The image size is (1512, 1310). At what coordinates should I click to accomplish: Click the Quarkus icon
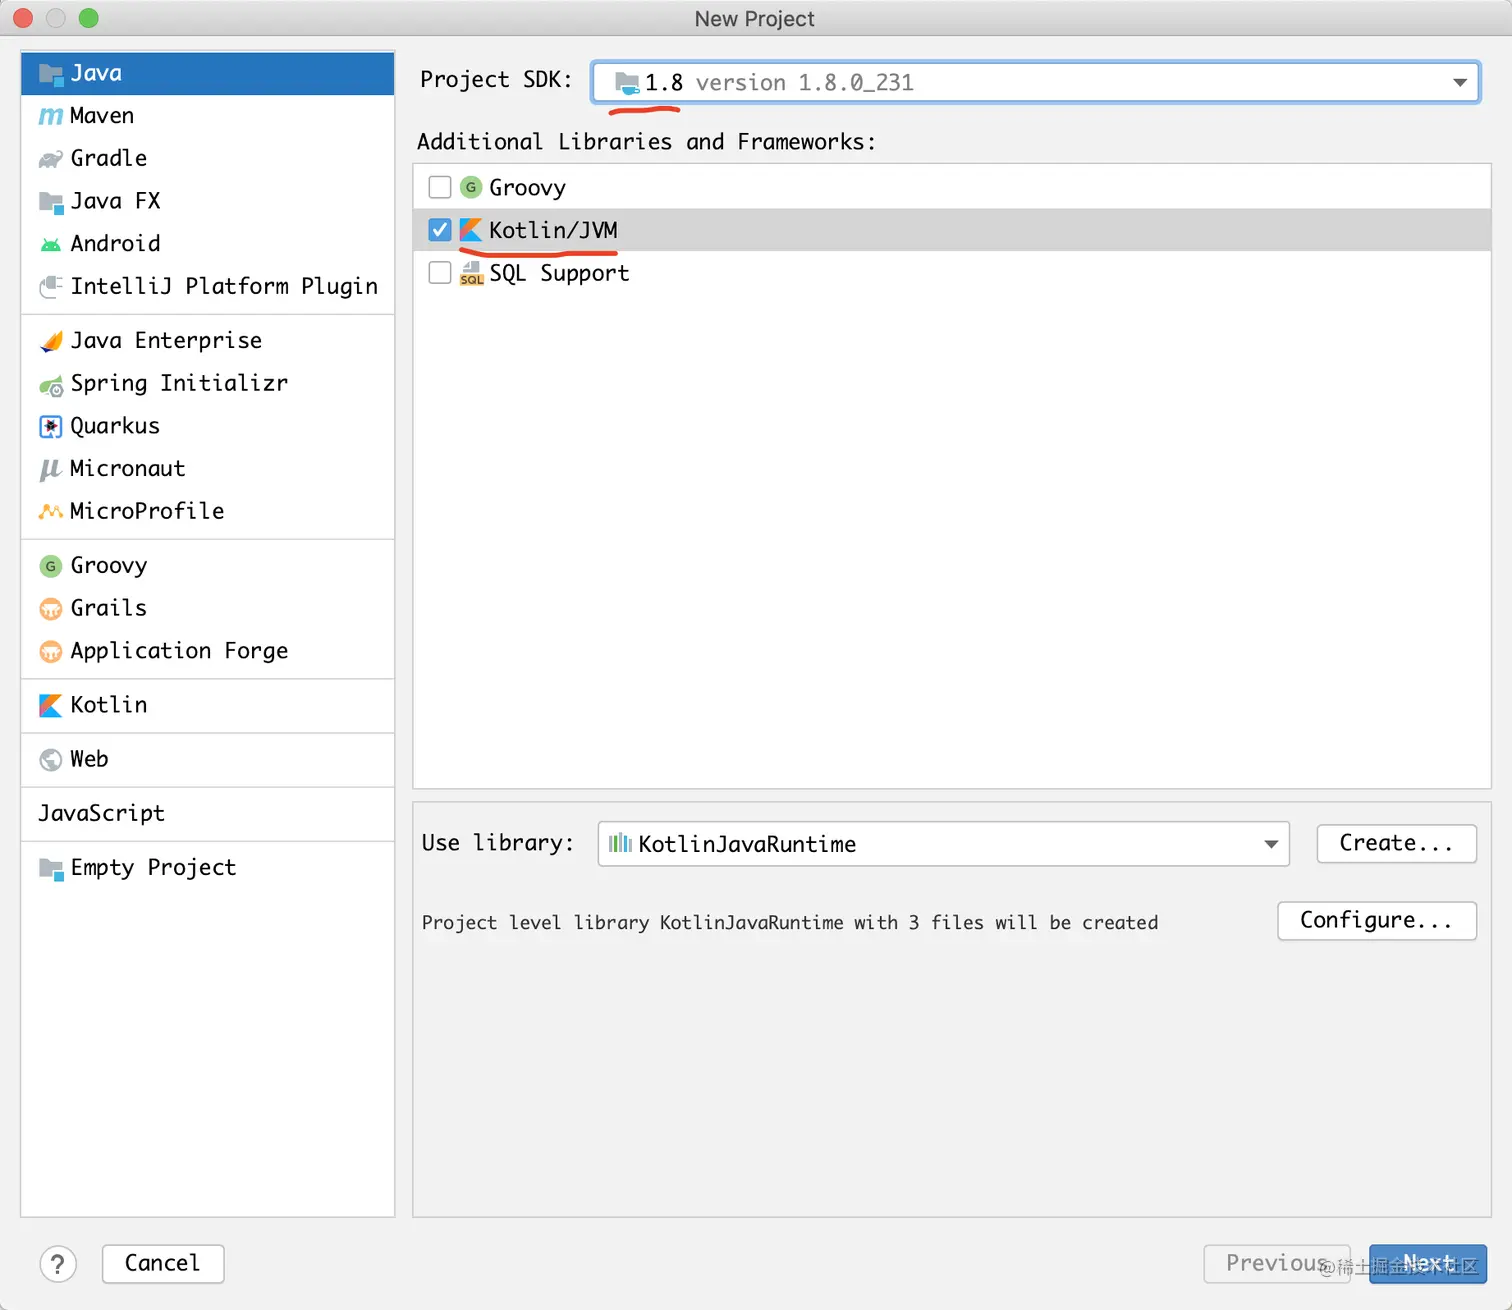(x=51, y=427)
